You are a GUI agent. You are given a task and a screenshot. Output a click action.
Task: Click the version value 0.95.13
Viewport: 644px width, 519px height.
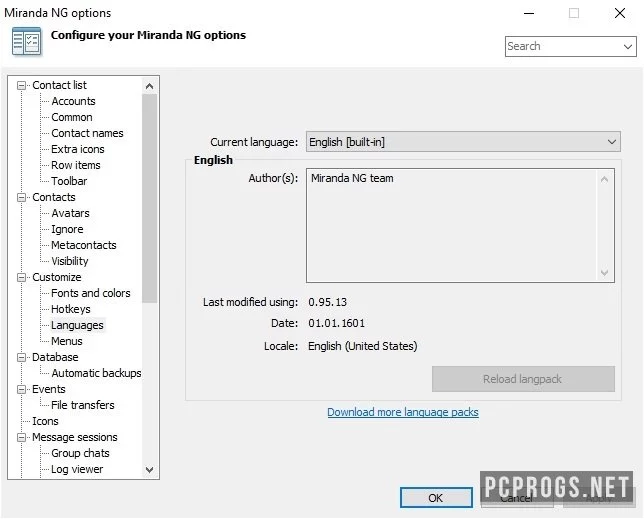[327, 302]
